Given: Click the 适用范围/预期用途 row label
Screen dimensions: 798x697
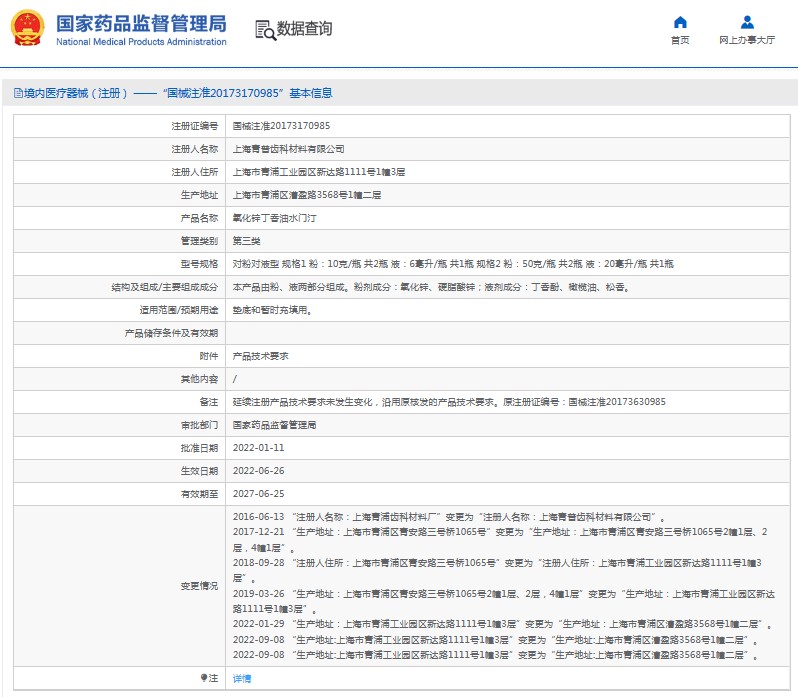Looking at the screenshot, I should click(179, 310).
